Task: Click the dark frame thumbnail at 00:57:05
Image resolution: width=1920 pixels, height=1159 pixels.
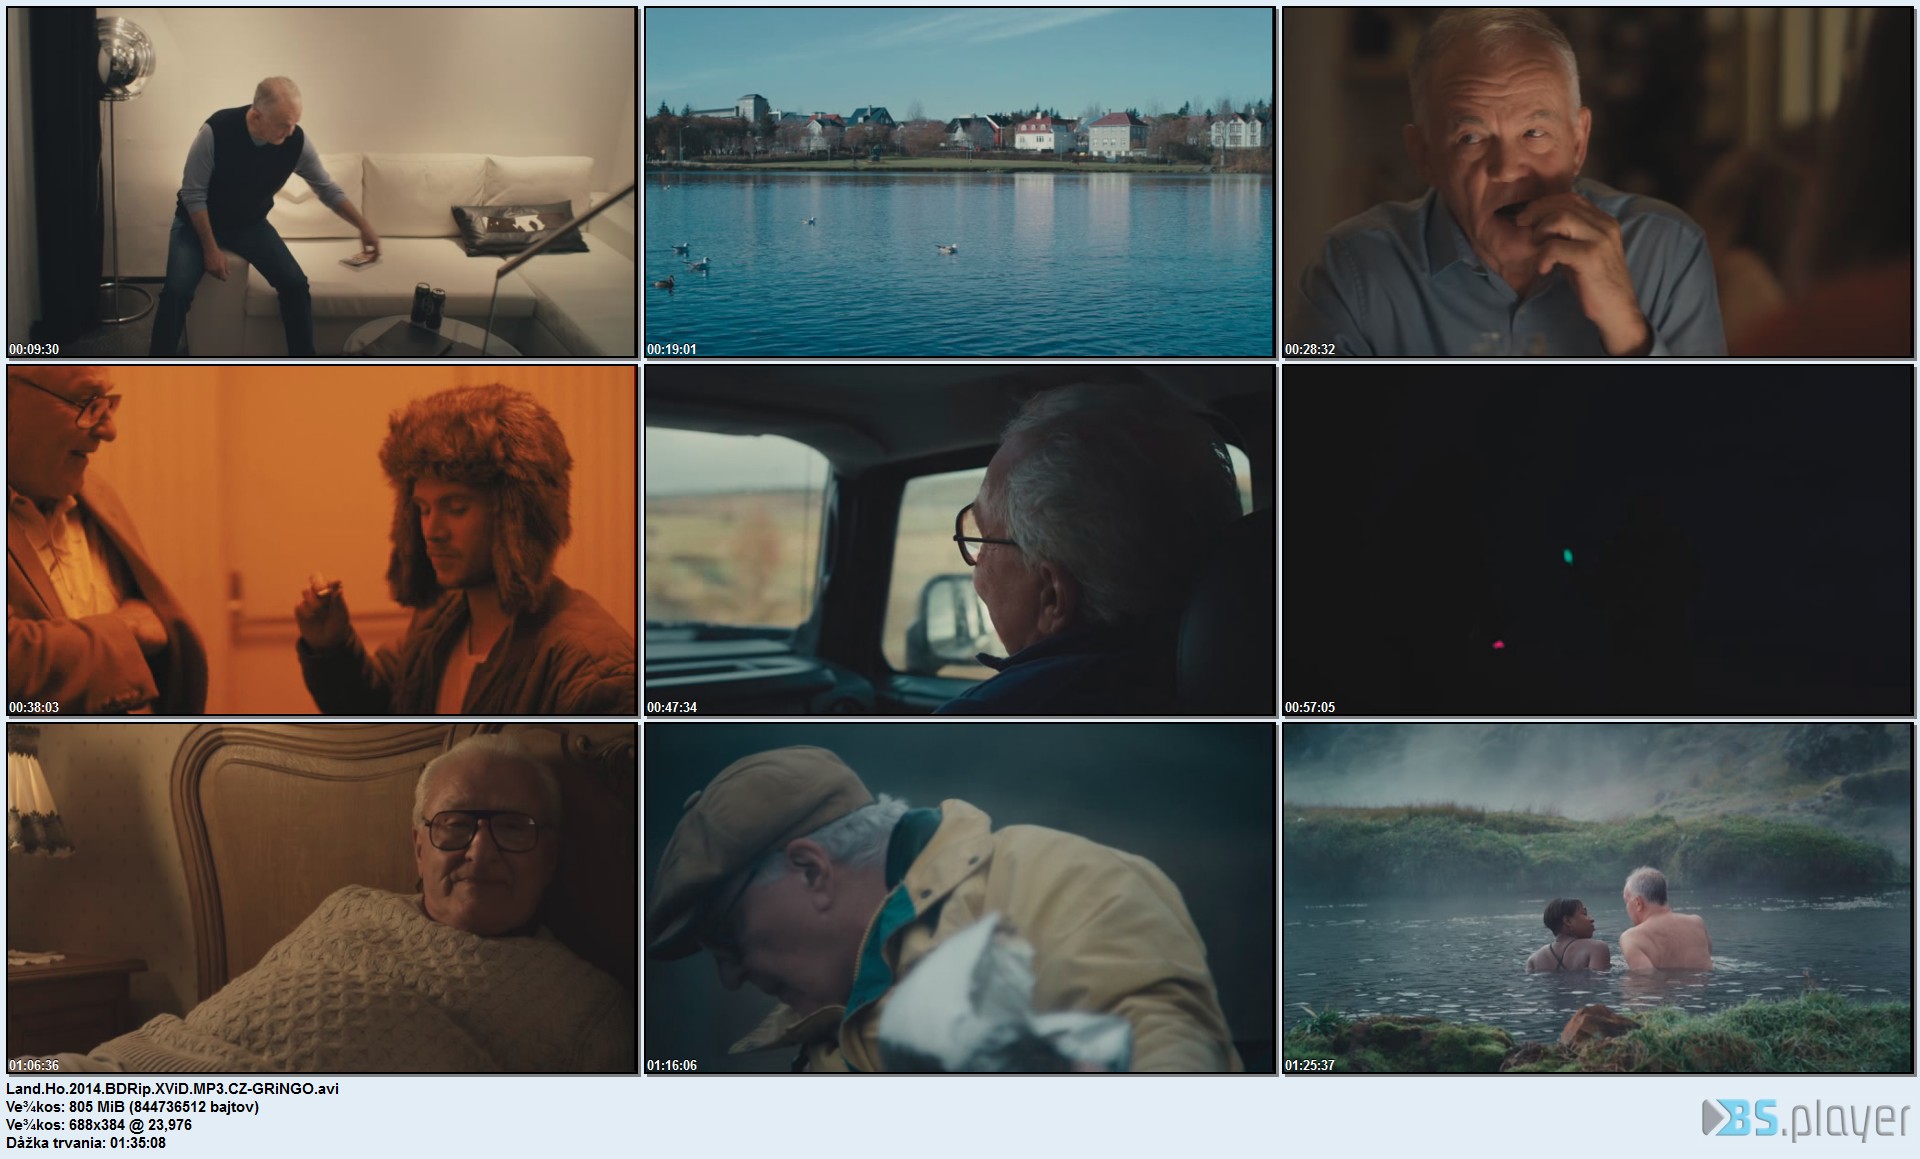Action: click(1597, 540)
